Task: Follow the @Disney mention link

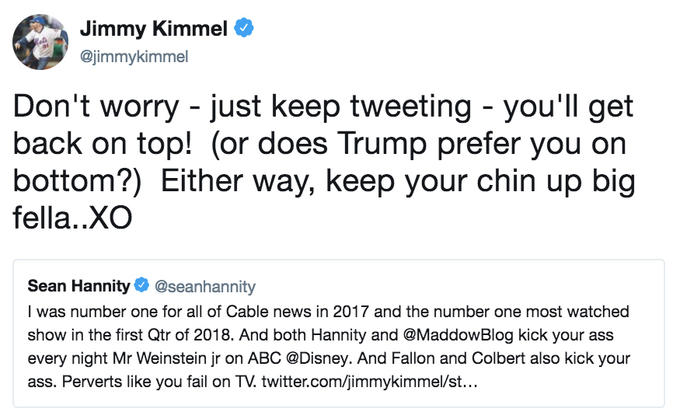Action: pos(317,358)
